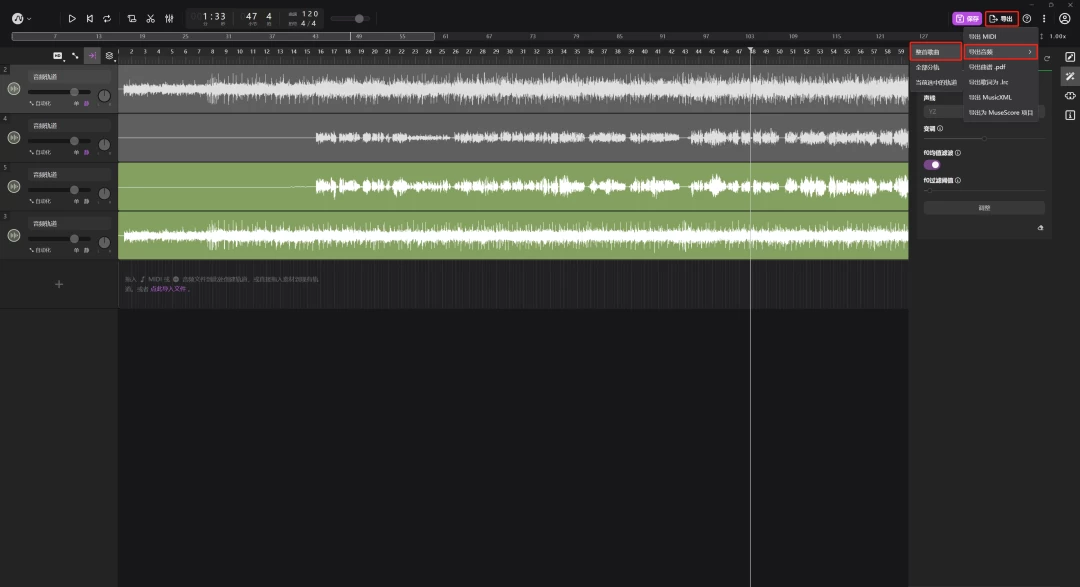Open the user account profile icon
The image size is (1080, 587).
pos(1064,19)
